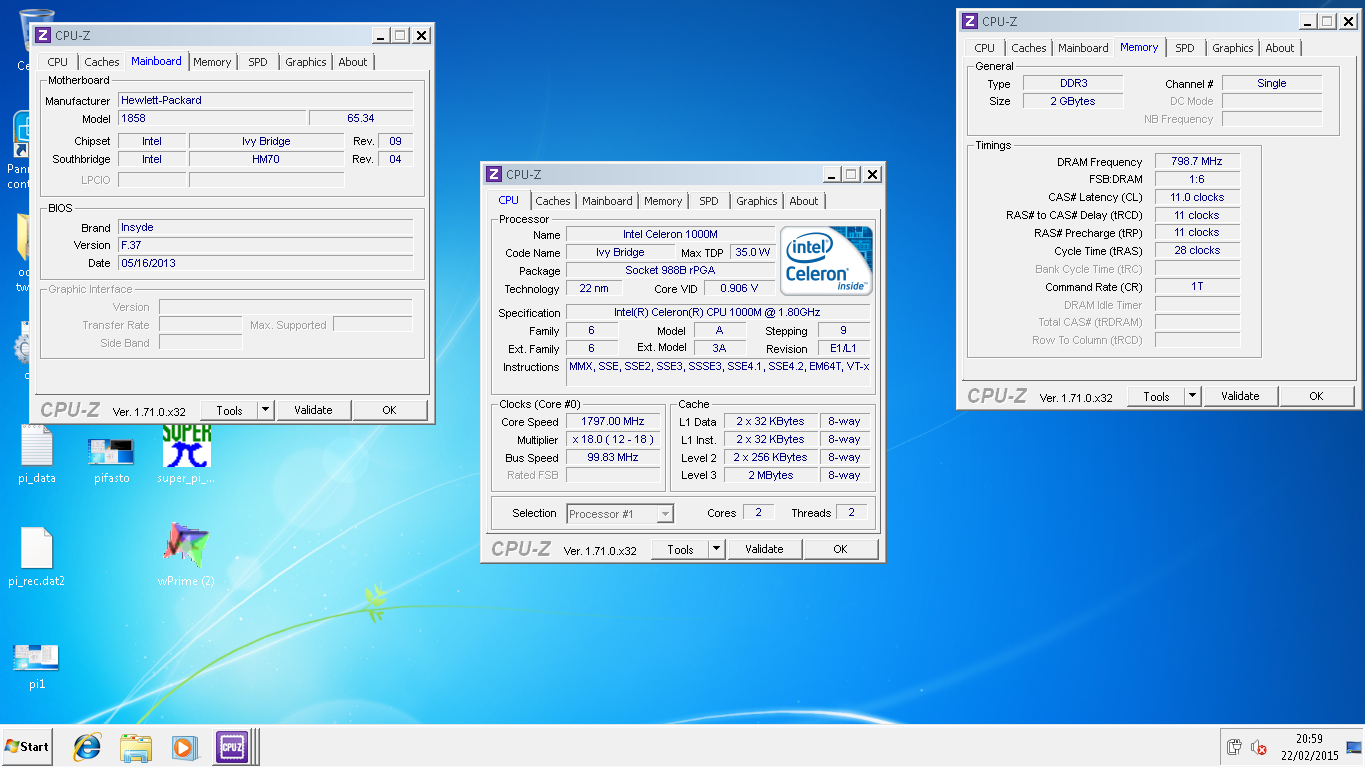The height and width of the screenshot is (767, 1365).
Task: Open the CPU tab in Mainboard window
Action: click(x=58, y=62)
